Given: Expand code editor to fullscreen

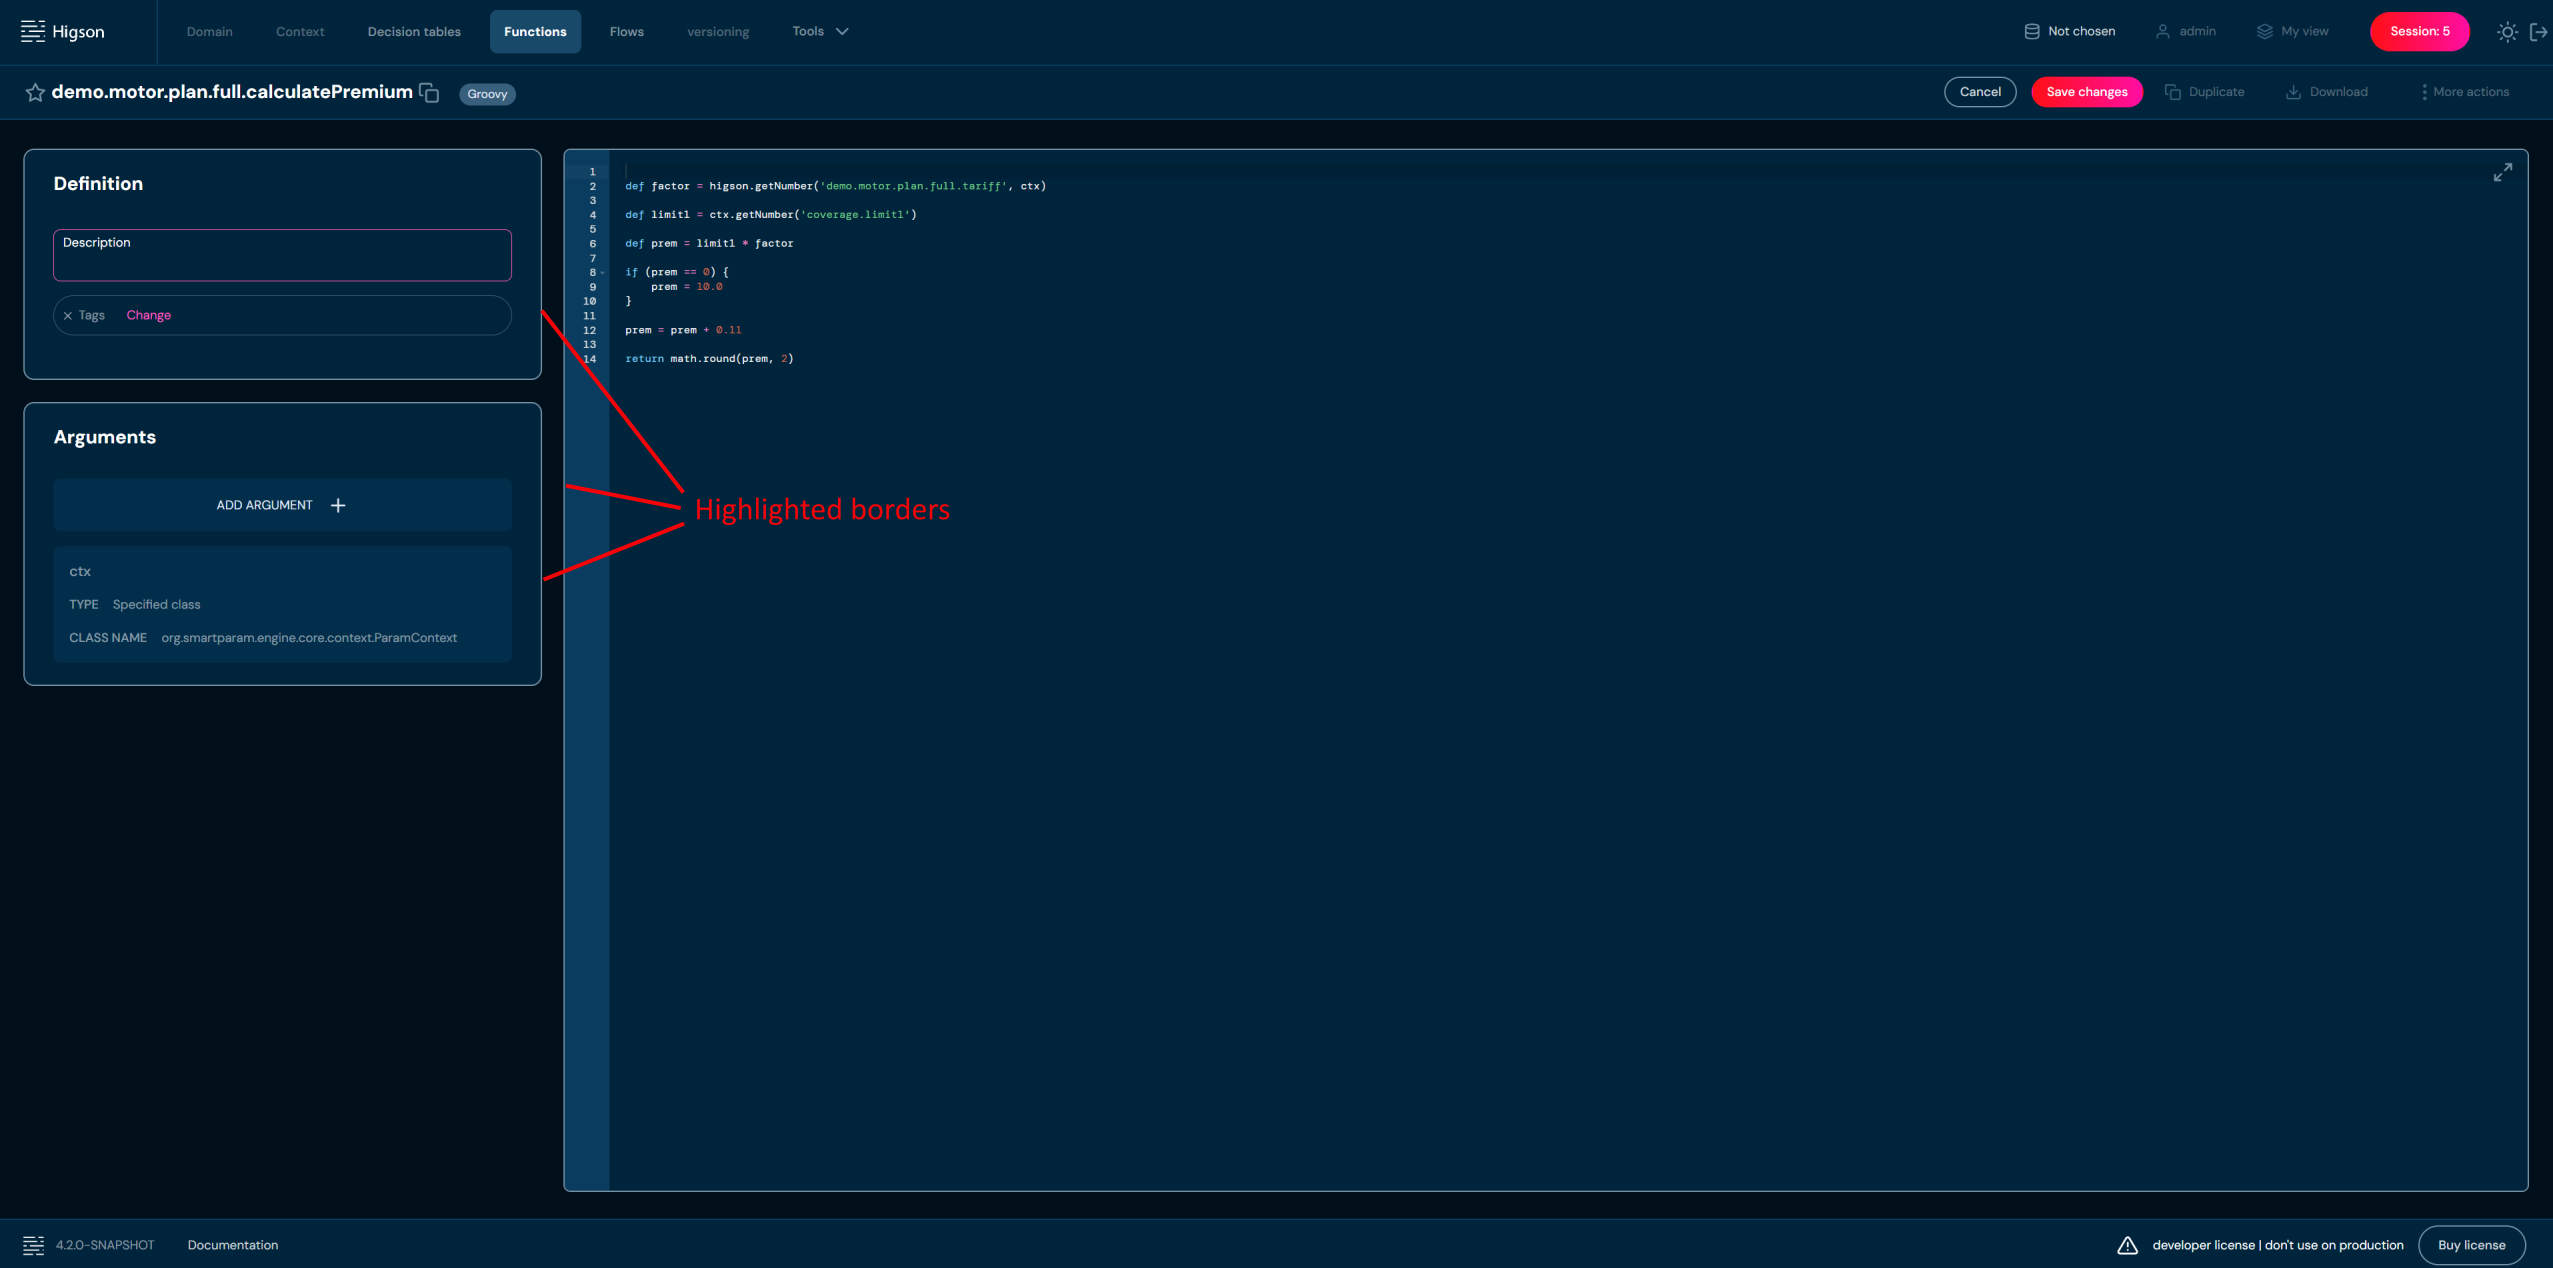Looking at the screenshot, I should point(2502,173).
